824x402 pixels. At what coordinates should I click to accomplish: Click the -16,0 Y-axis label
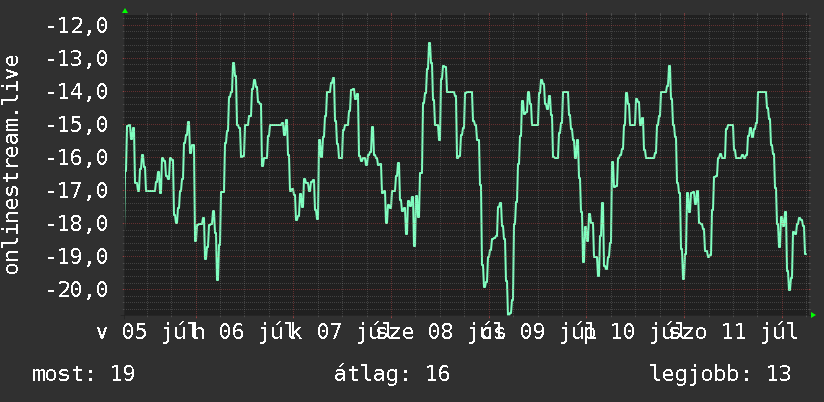[77, 157]
